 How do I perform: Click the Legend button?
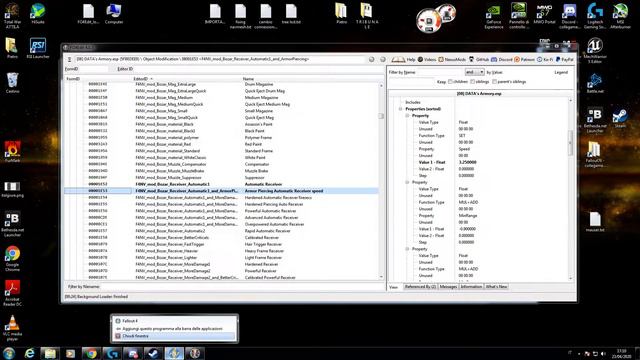pyautogui.click(x=561, y=72)
